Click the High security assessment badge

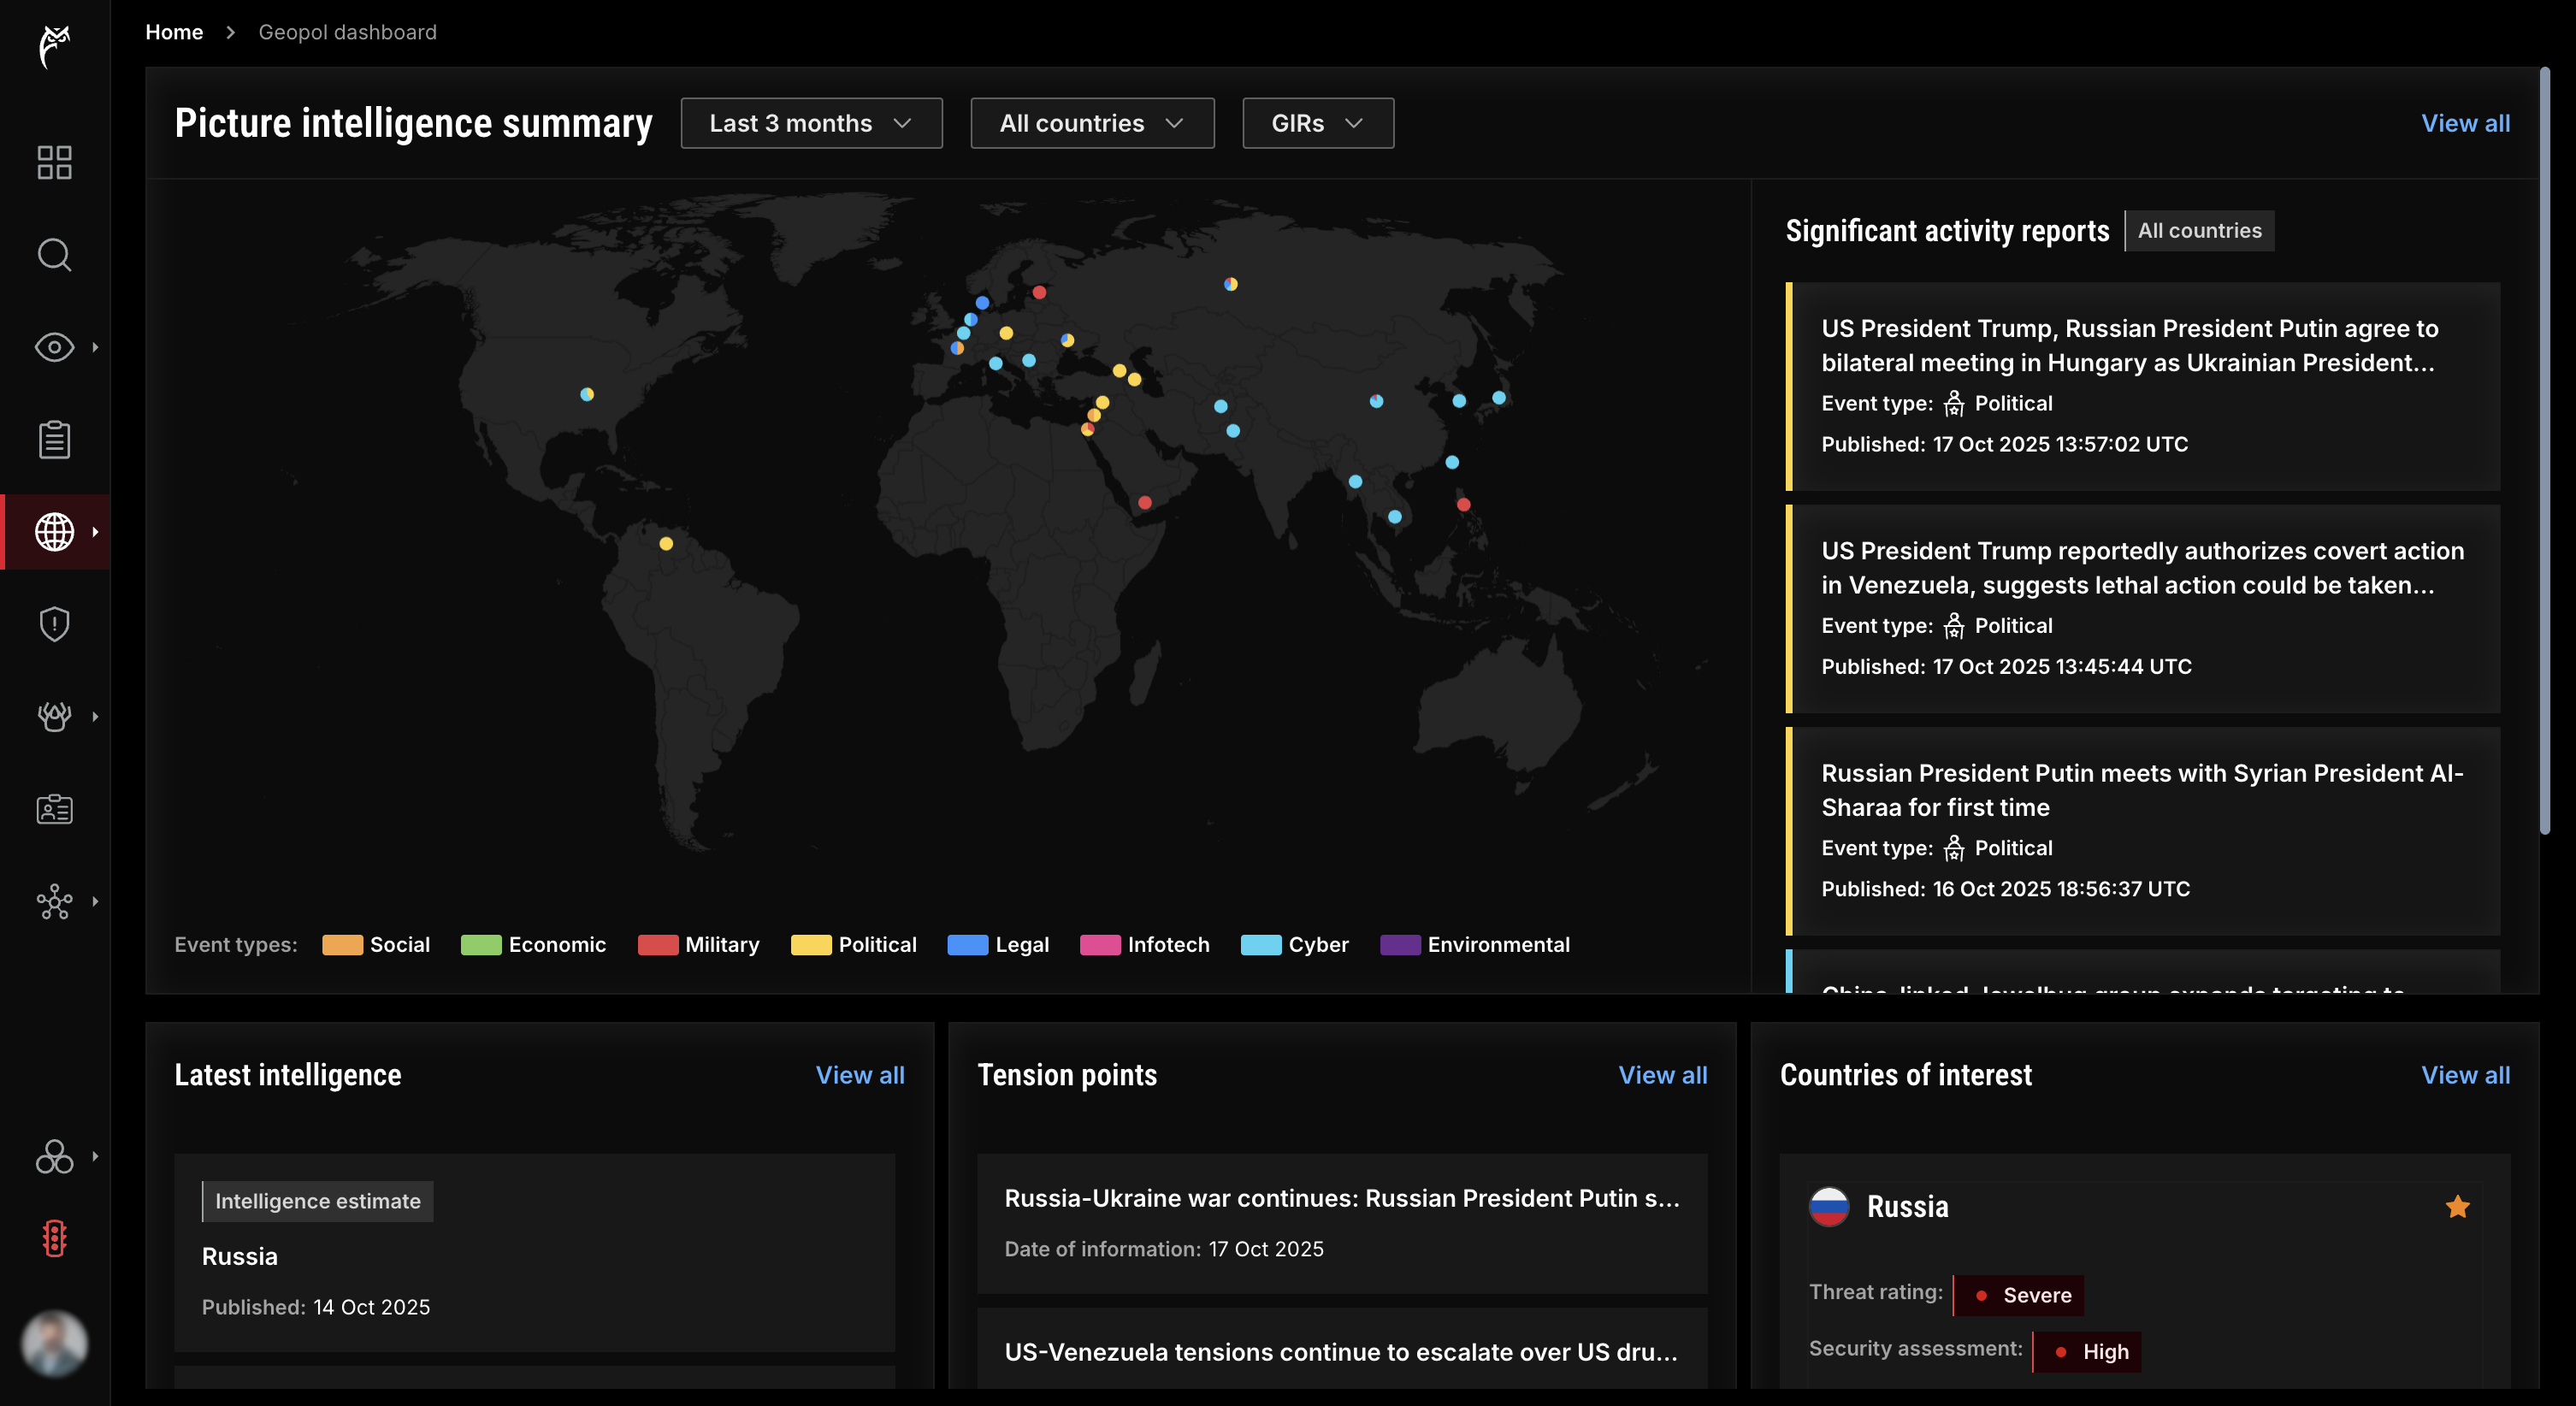point(2087,1352)
